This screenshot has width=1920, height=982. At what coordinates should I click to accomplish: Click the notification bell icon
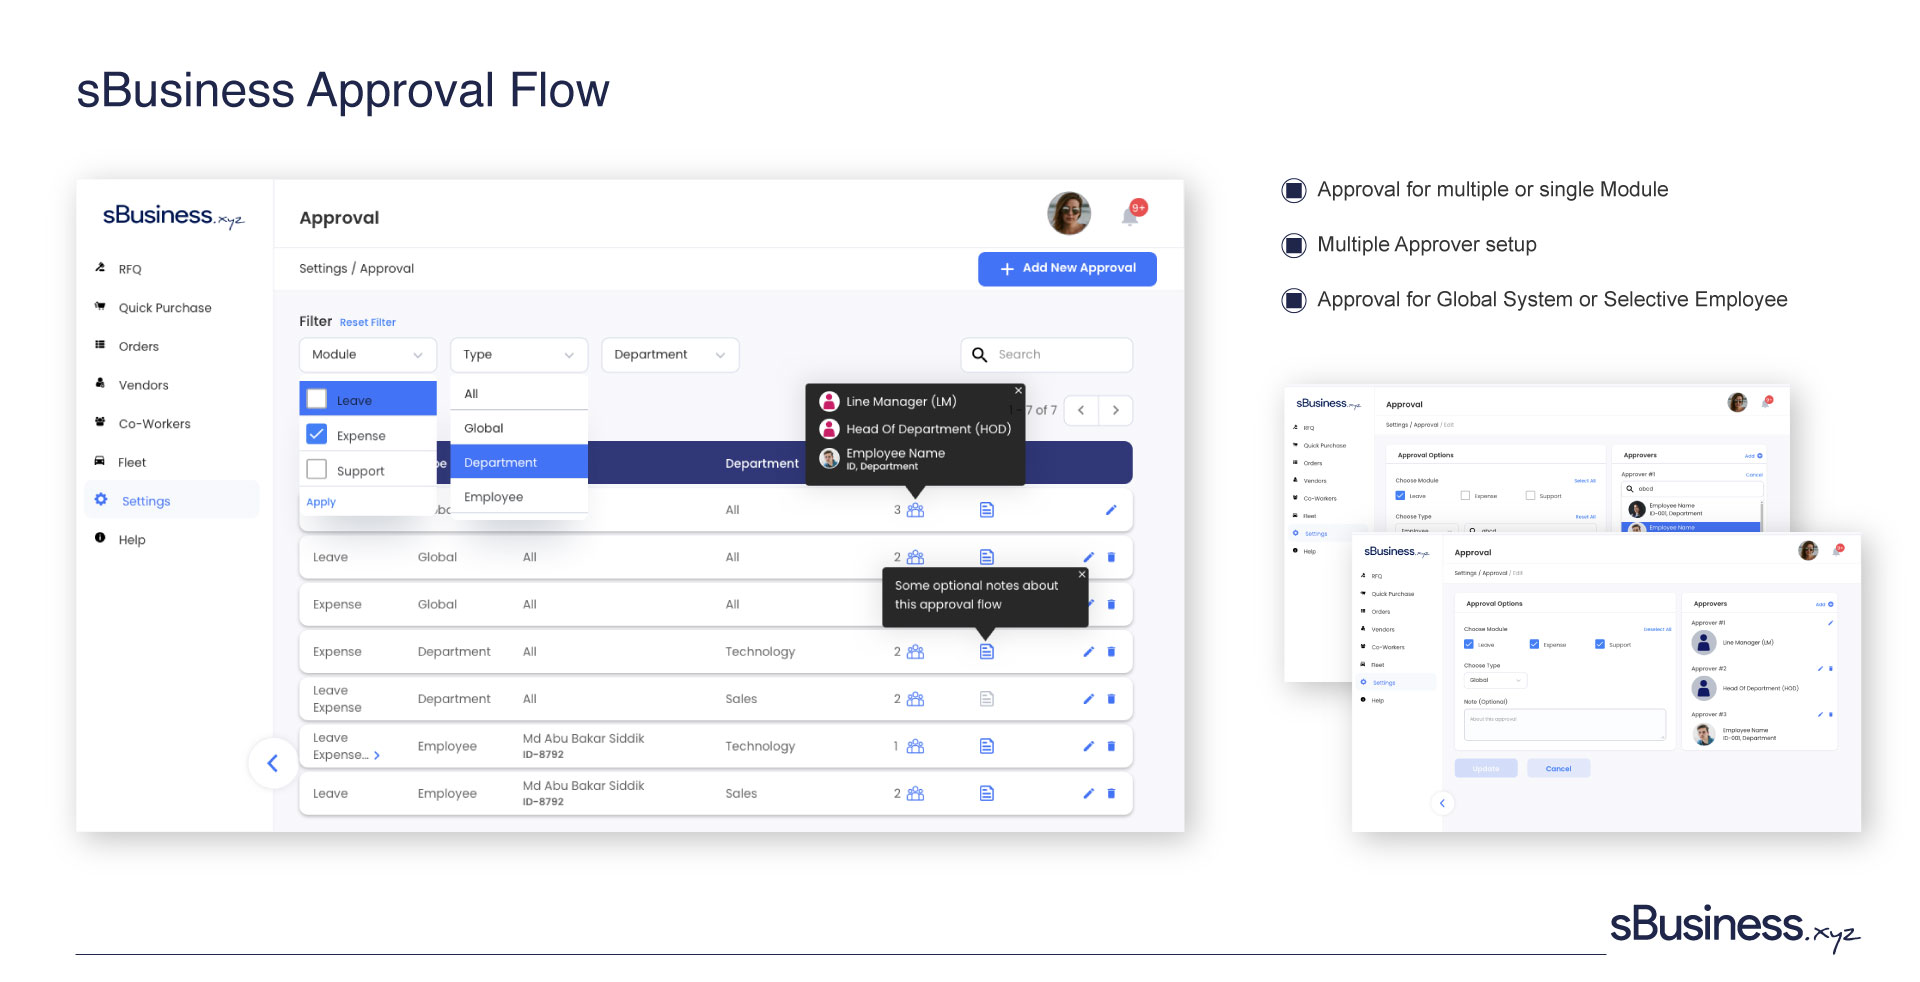tap(1131, 214)
